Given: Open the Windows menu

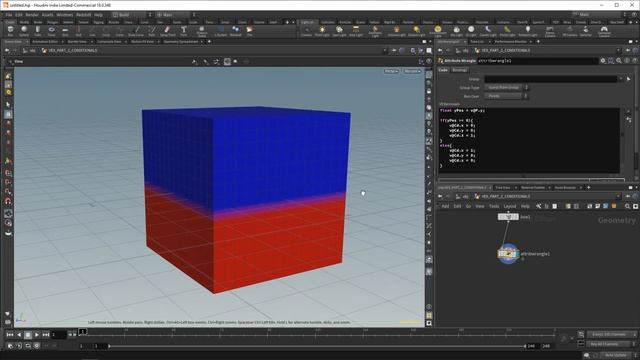Looking at the screenshot, I should (64, 15).
